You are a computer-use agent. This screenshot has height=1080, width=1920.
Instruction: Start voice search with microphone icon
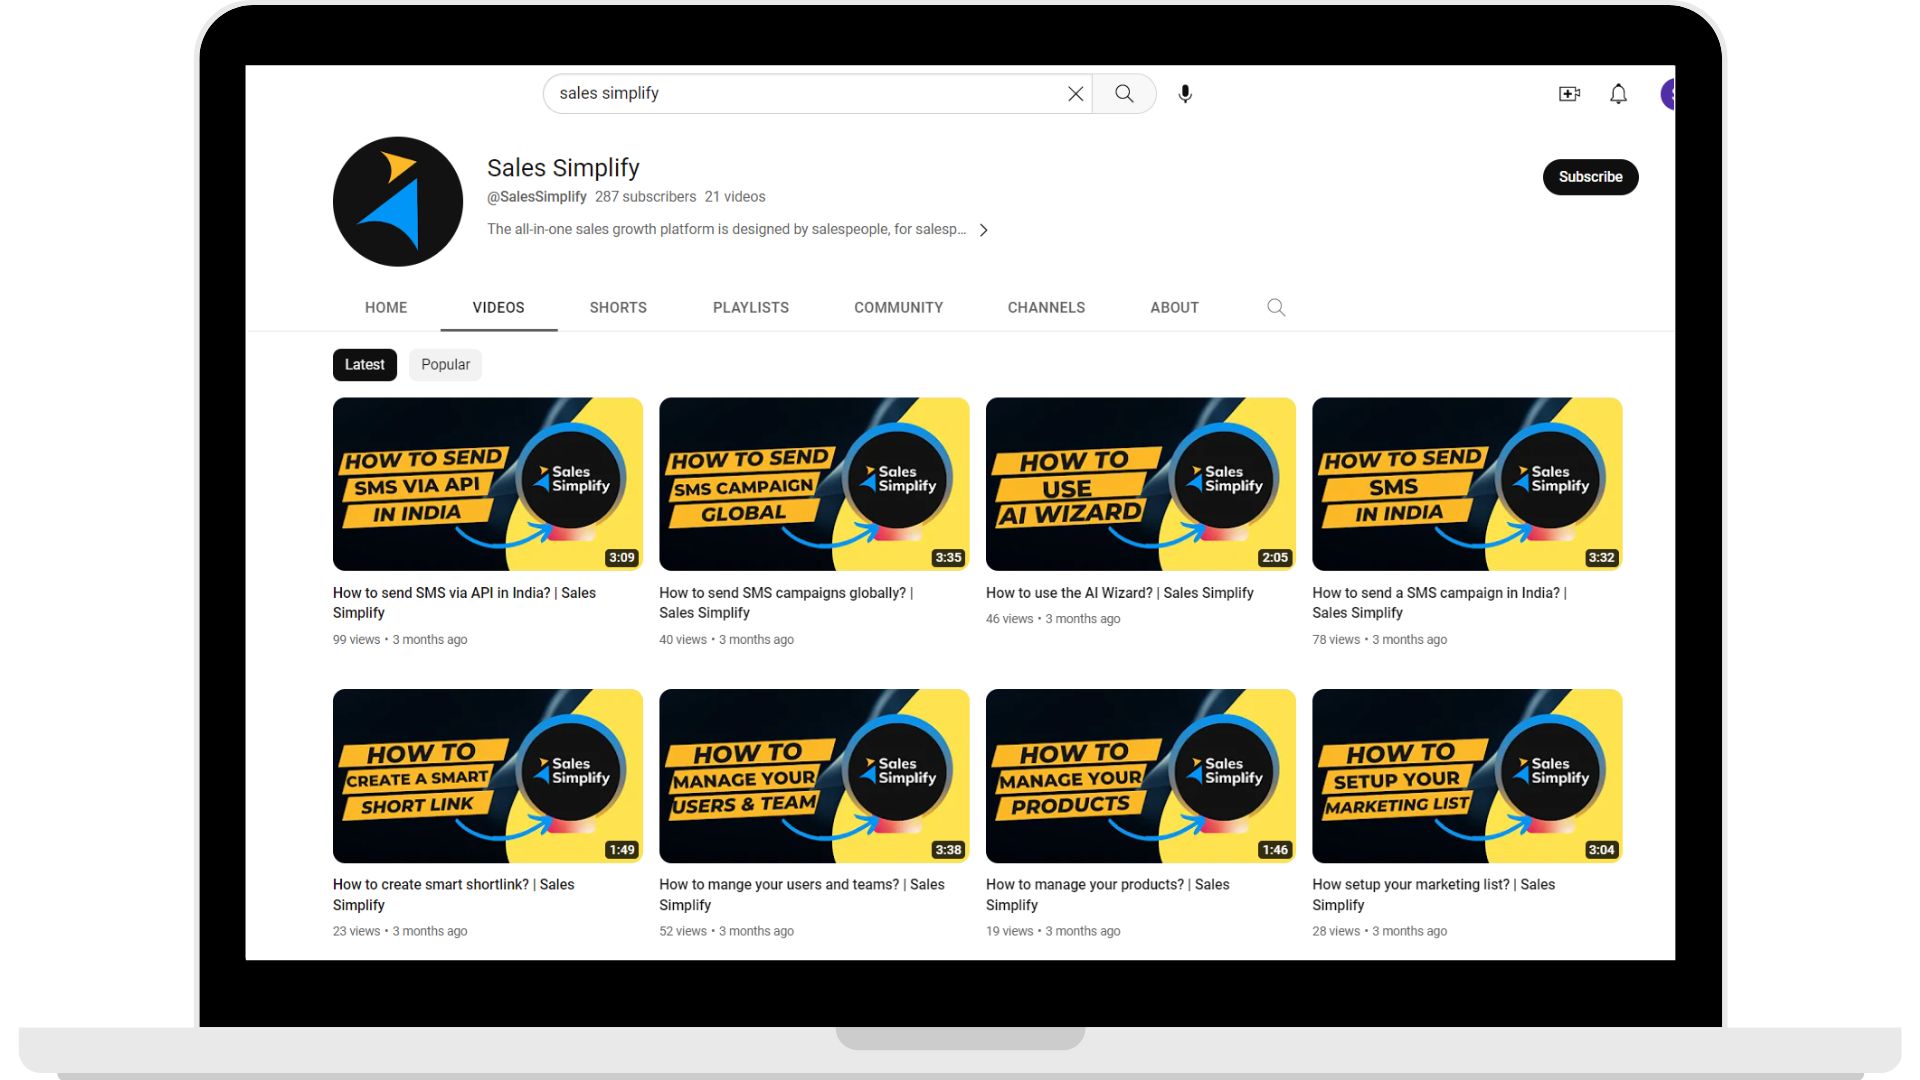pyautogui.click(x=1185, y=94)
